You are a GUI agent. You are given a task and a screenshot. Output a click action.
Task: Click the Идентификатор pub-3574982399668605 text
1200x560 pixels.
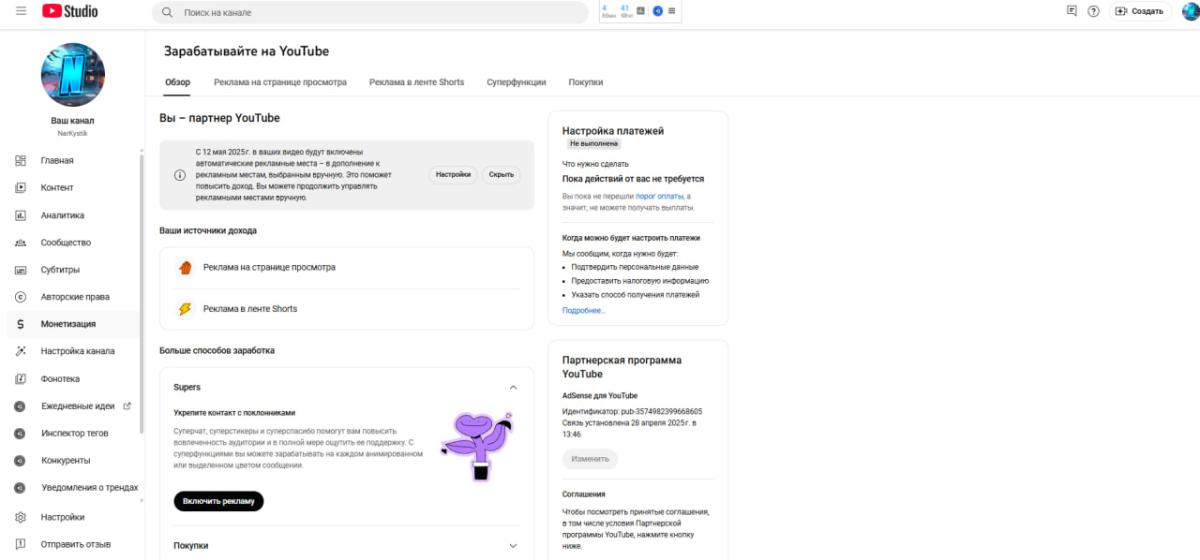coord(632,411)
